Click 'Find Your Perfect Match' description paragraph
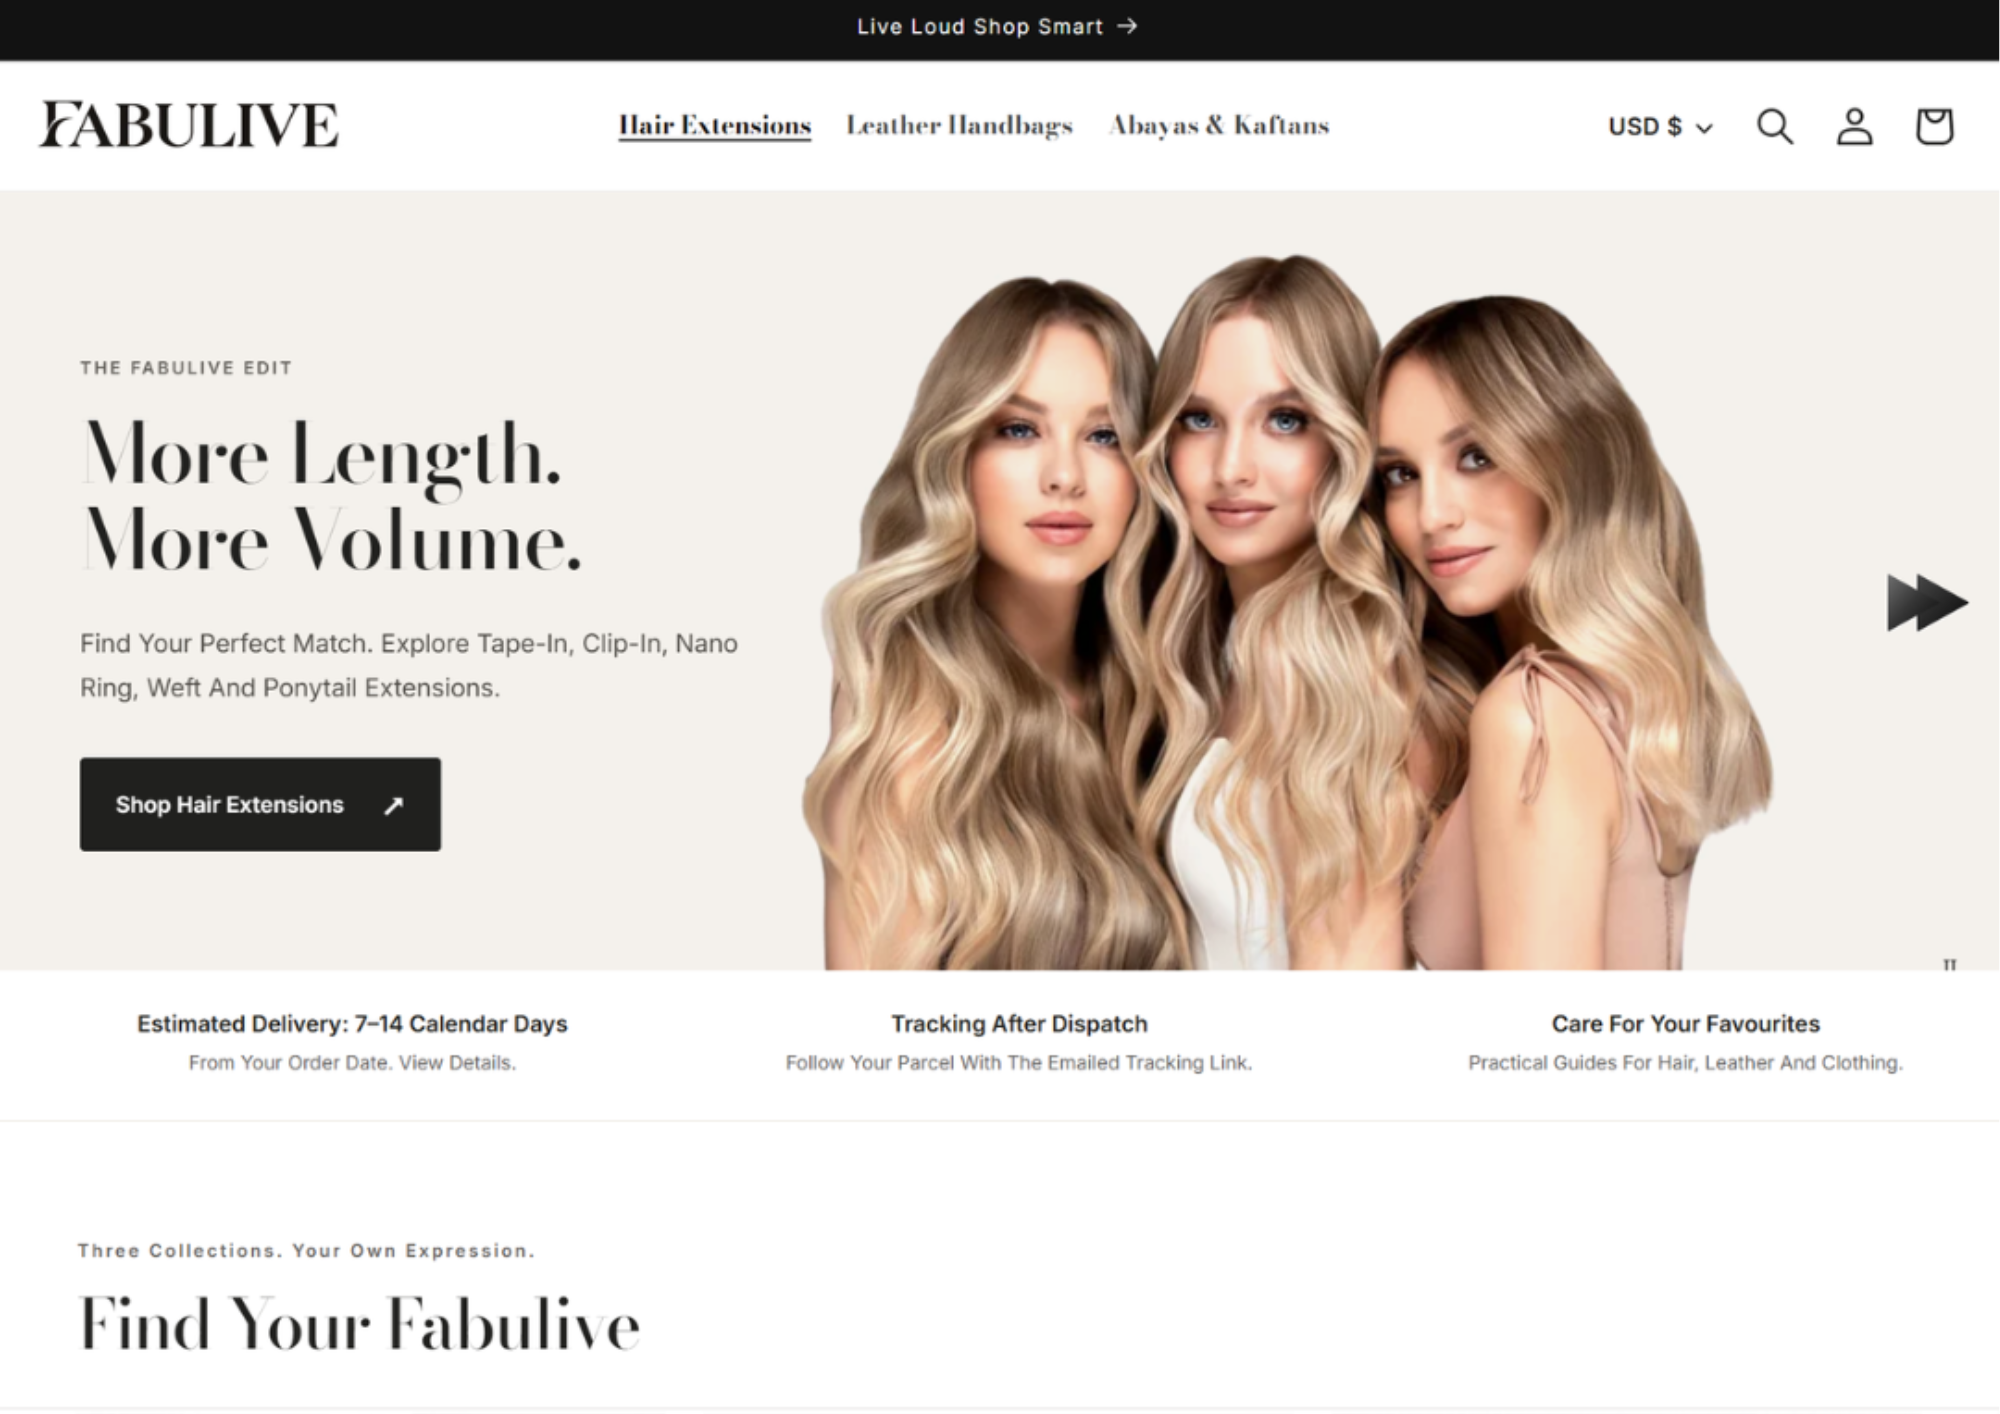2000x1414 pixels. 409,665
